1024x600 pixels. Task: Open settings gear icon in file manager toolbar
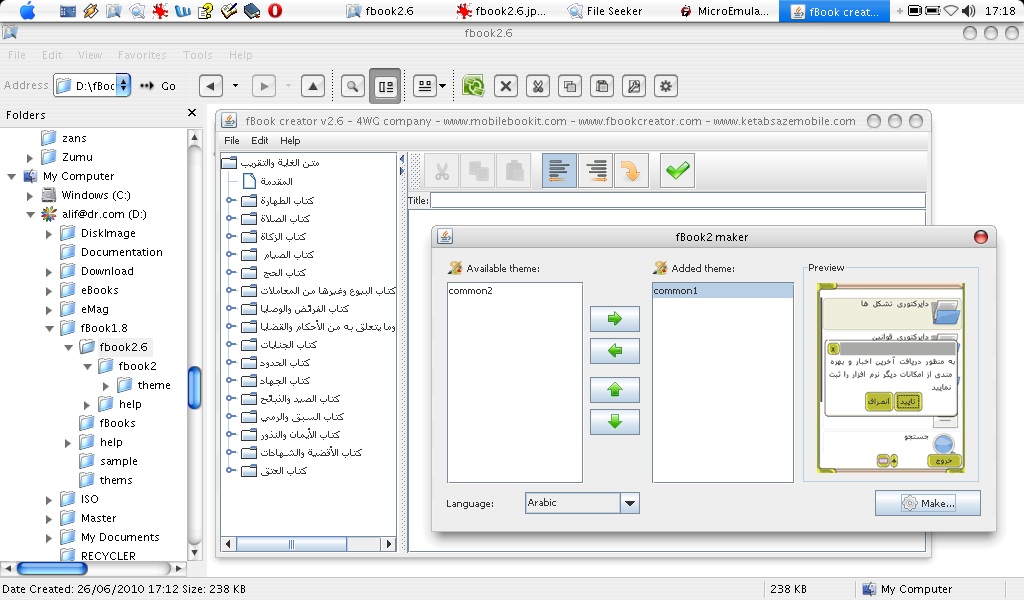tap(665, 86)
